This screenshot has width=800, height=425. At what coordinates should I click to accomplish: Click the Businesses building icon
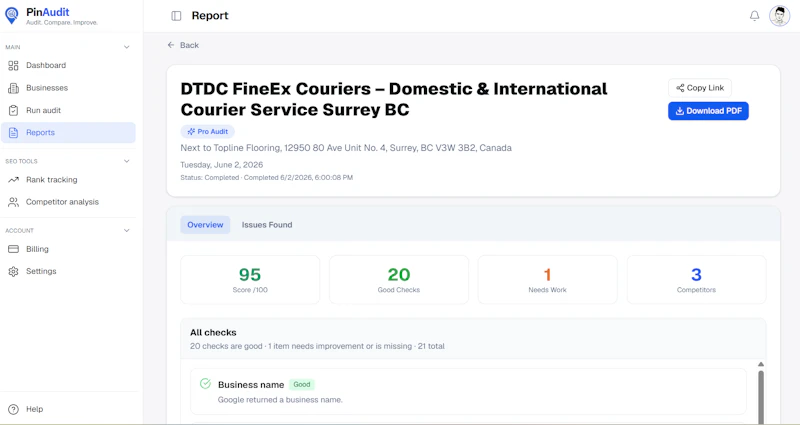click(x=13, y=88)
